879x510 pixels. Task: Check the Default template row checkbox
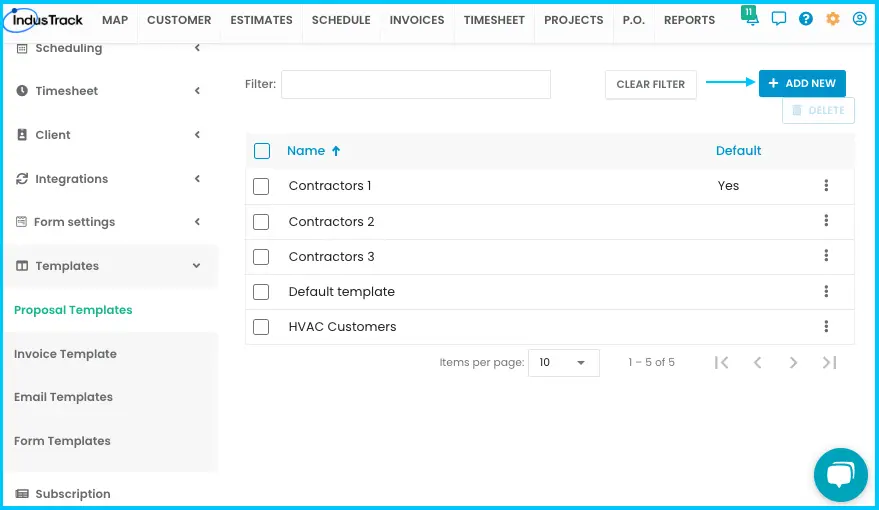(261, 291)
